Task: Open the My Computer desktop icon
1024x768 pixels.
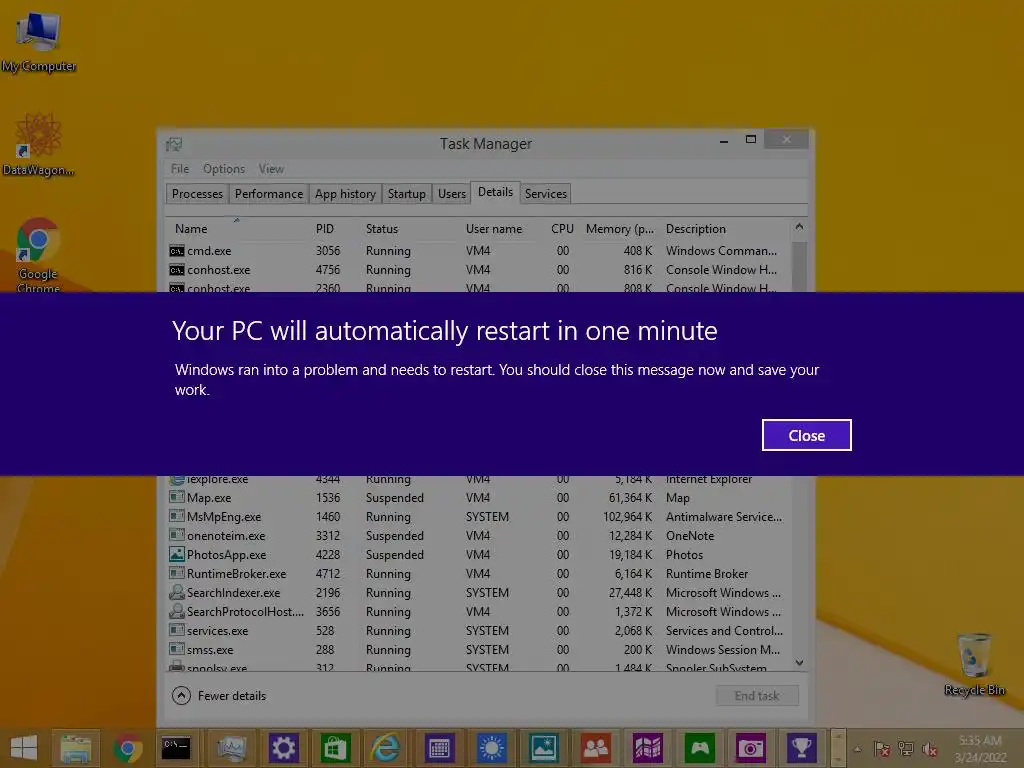Action: click(x=39, y=40)
